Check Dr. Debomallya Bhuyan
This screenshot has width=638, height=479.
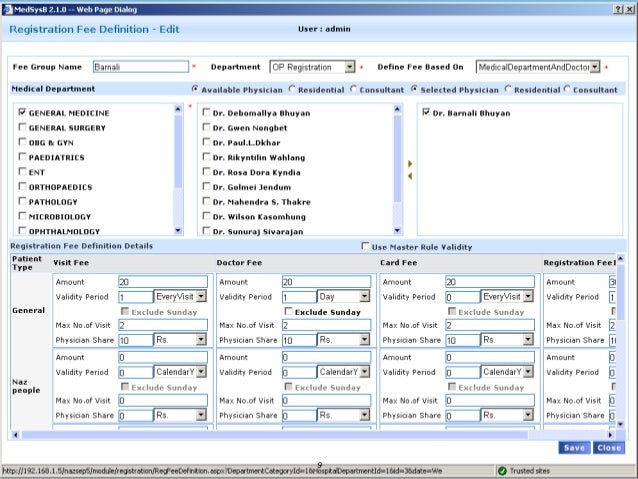pos(206,112)
